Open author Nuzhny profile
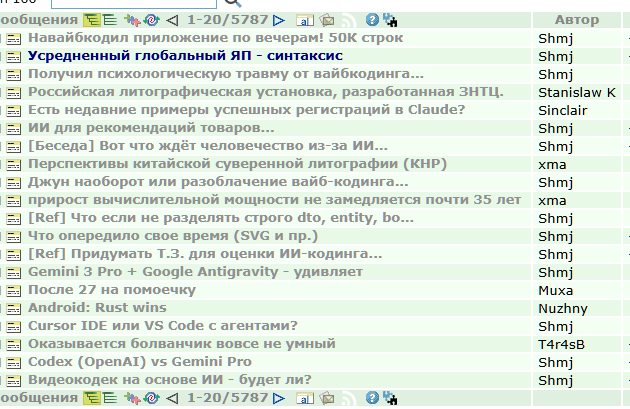The width and height of the screenshot is (630, 409). click(562, 308)
